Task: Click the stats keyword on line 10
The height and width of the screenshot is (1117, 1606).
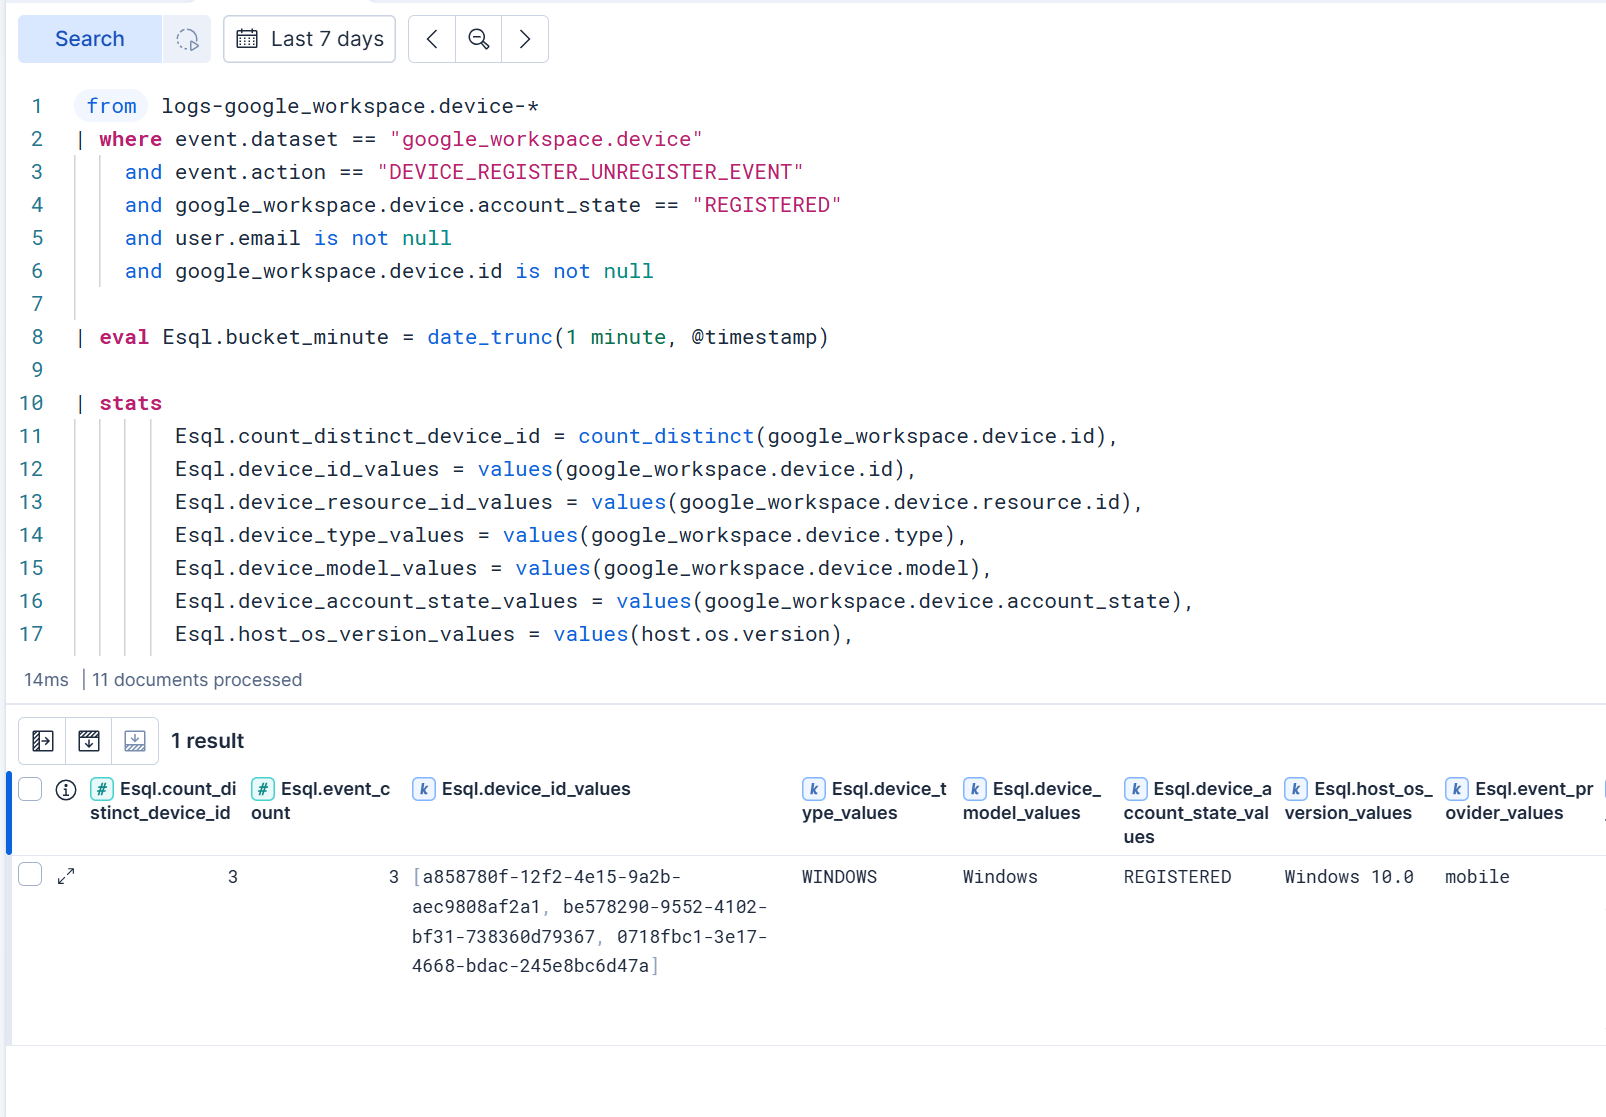Action: [130, 403]
